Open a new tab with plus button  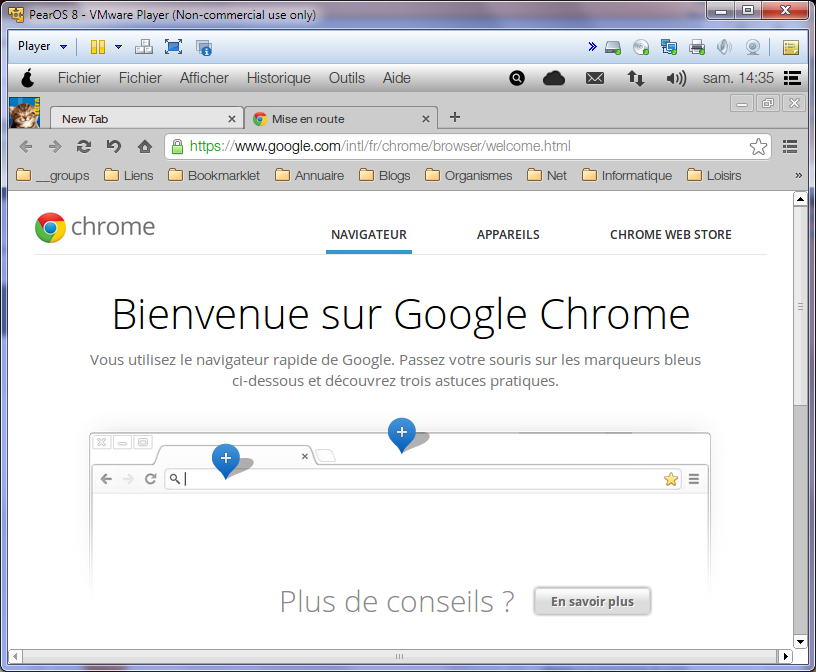(x=455, y=117)
